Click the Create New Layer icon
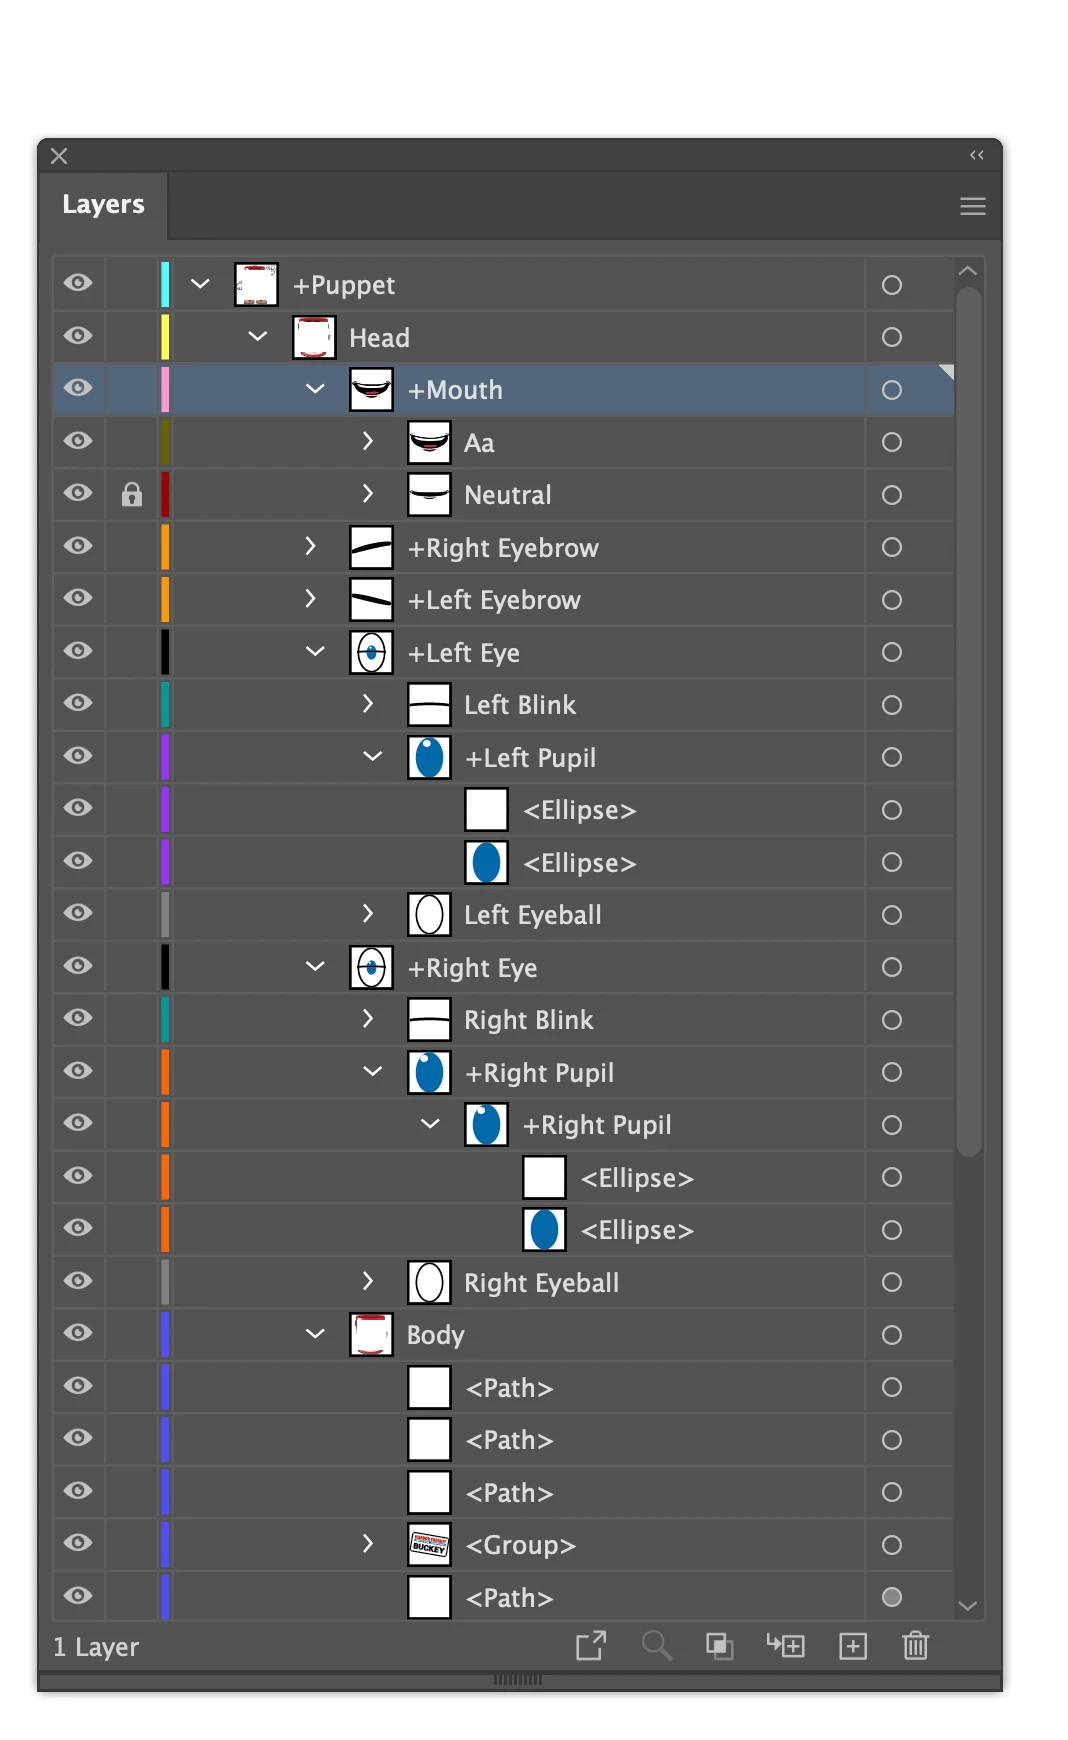Image resolution: width=1068 pixels, height=1740 pixels. (x=853, y=1645)
